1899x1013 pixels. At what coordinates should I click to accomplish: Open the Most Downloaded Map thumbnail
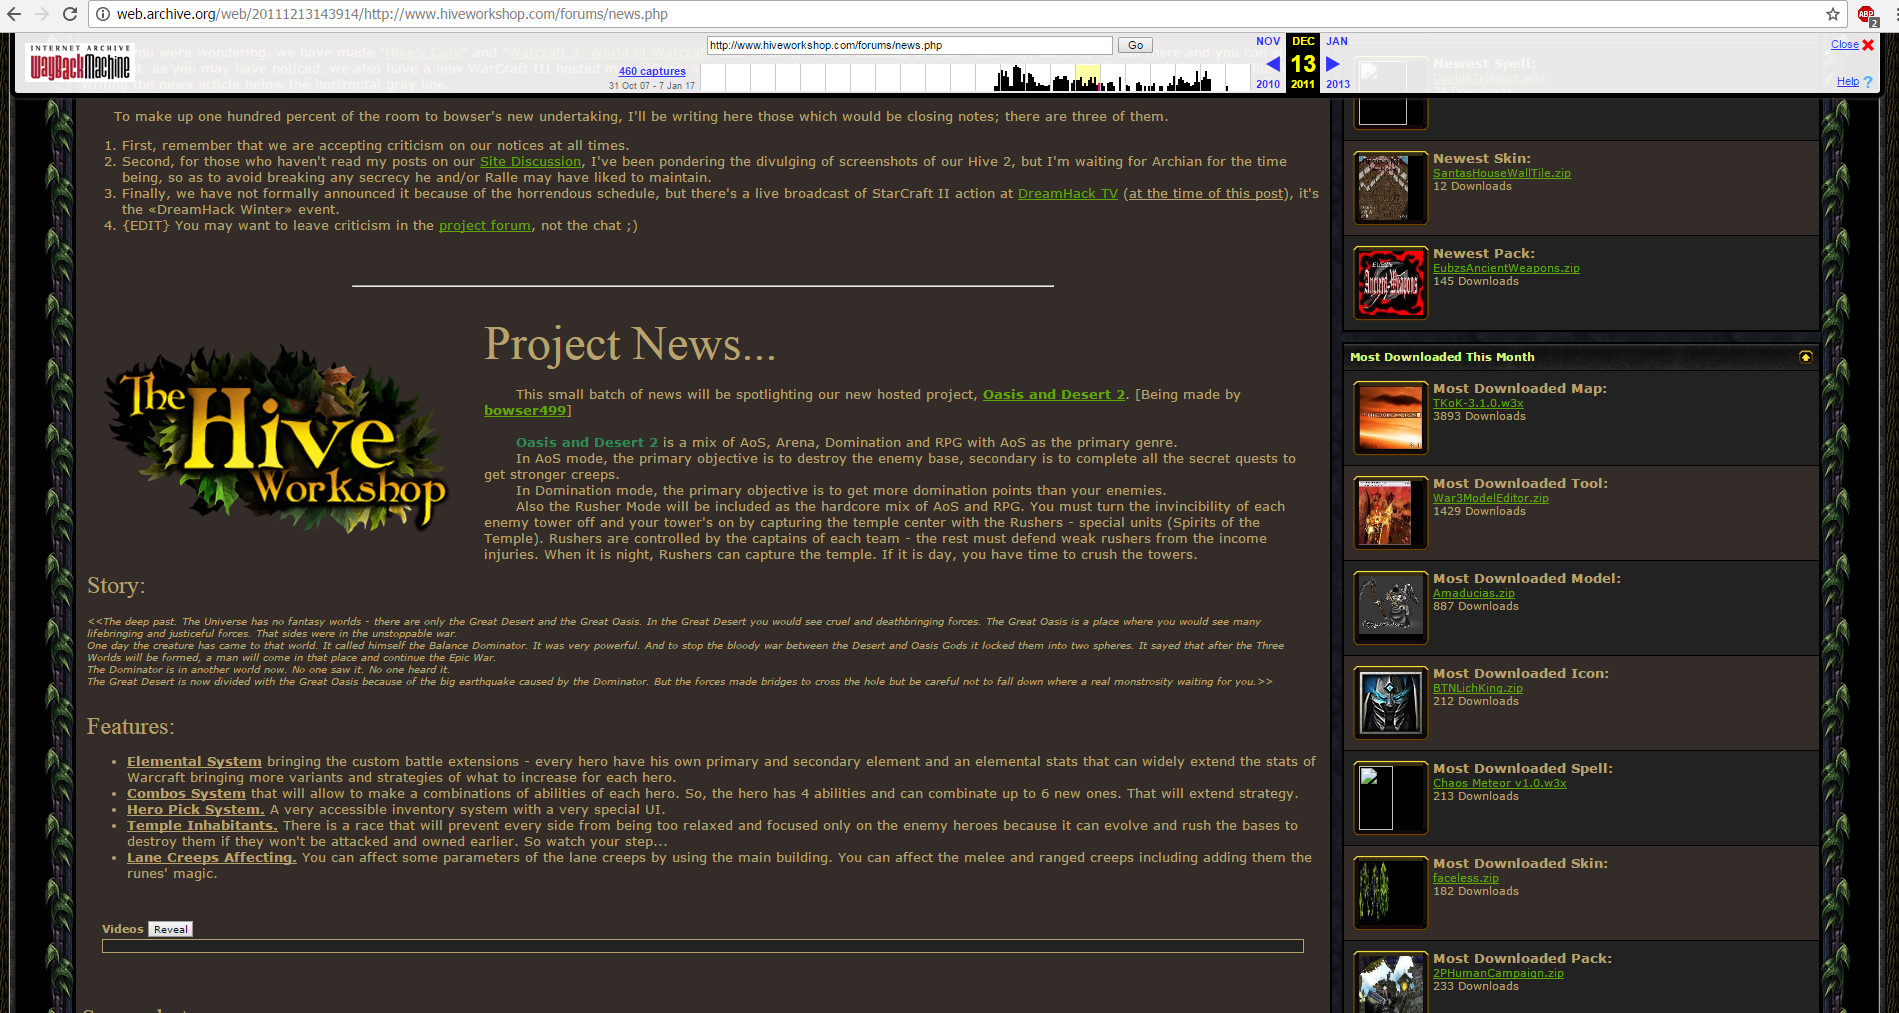click(1390, 418)
